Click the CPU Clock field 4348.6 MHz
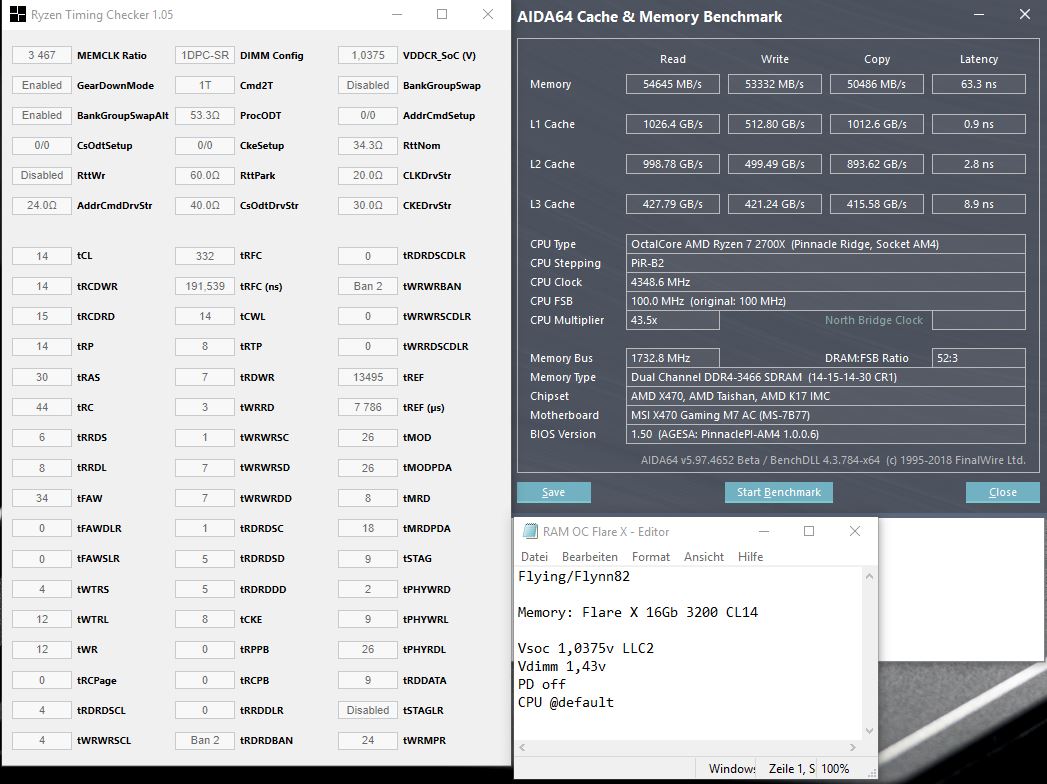The image size is (1047, 784). pos(825,282)
